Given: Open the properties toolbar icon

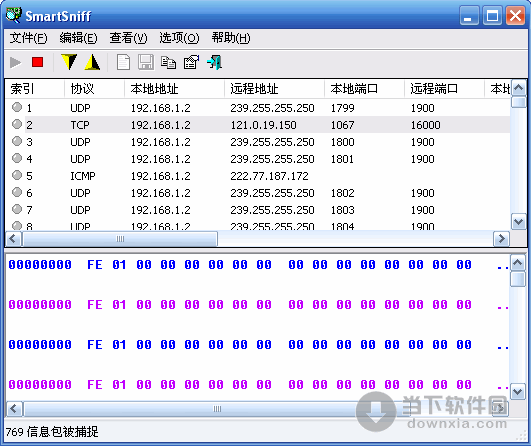Looking at the screenshot, I should tap(191, 63).
